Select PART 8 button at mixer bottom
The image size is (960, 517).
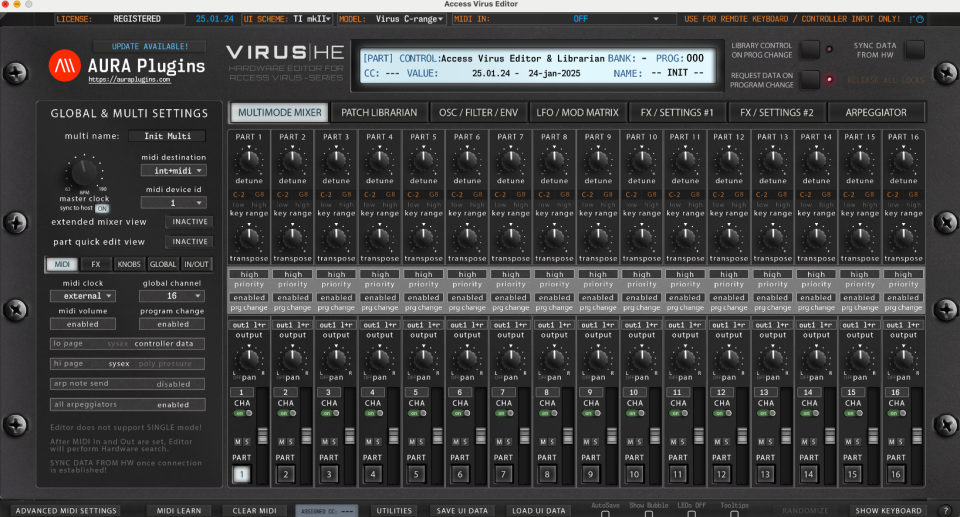click(547, 474)
